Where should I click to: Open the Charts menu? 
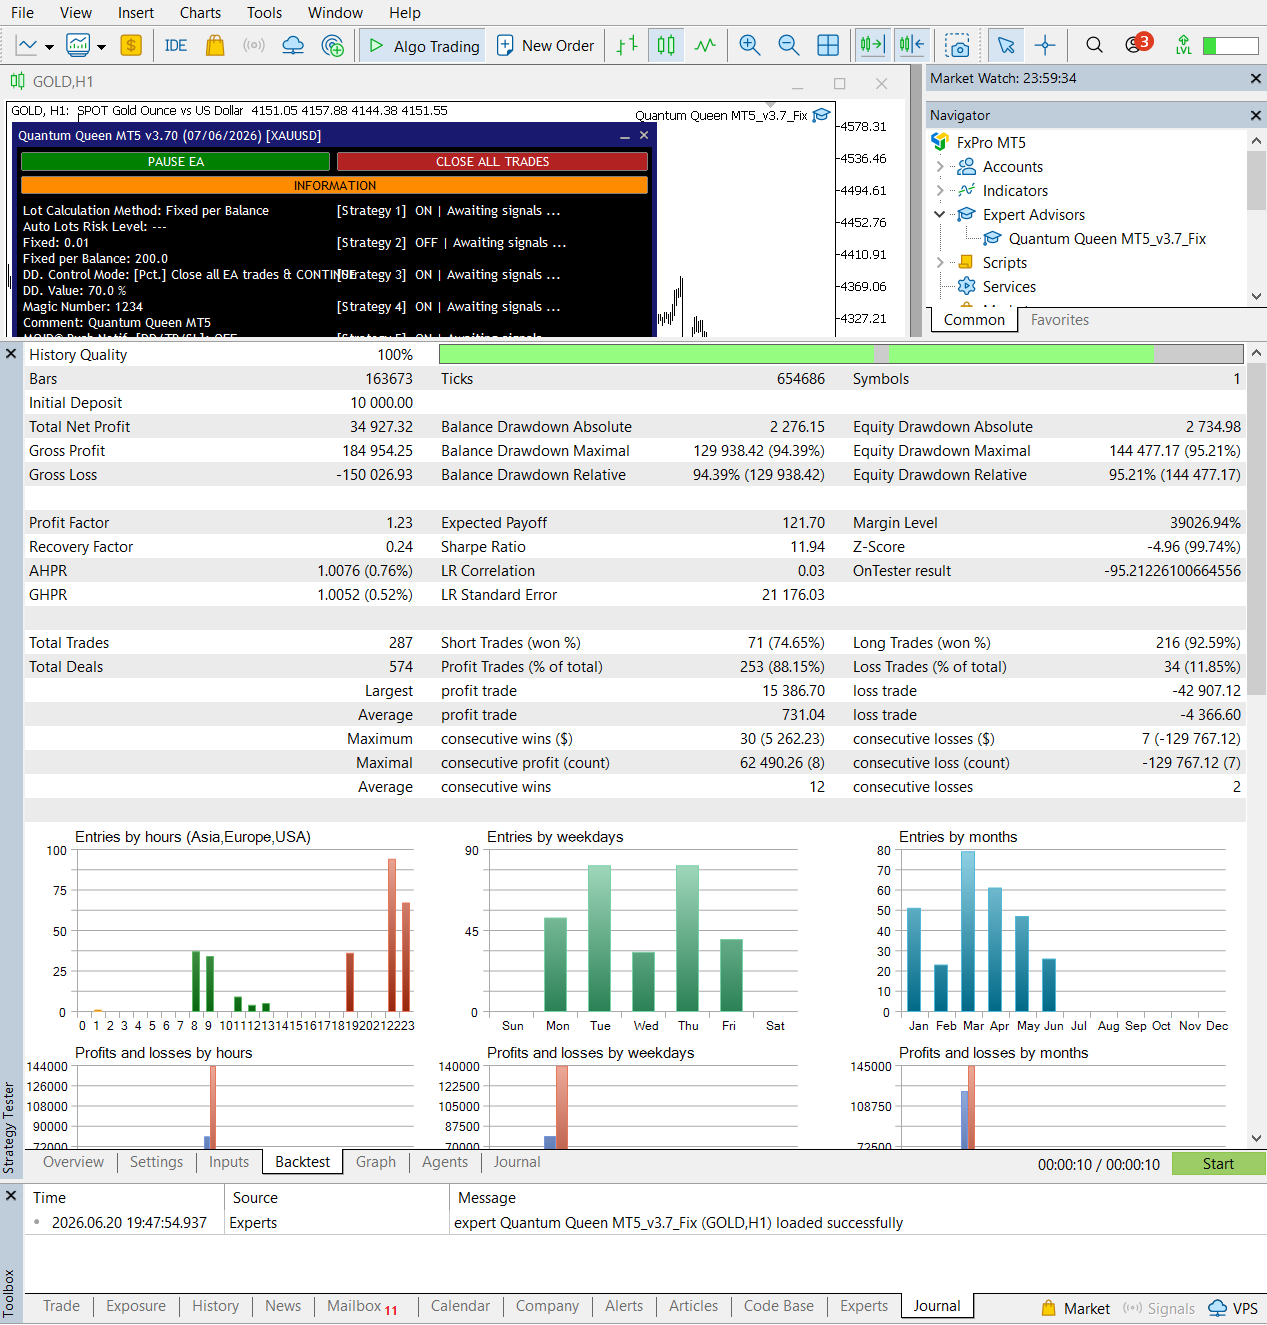tap(200, 13)
